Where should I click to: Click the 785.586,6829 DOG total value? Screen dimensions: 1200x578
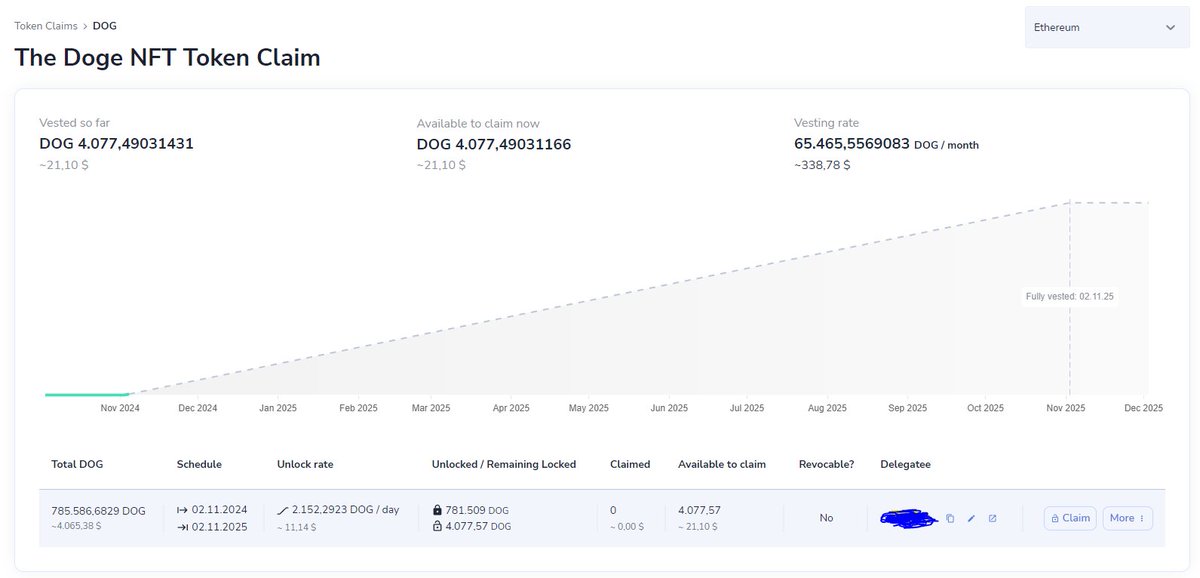(98, 511)
